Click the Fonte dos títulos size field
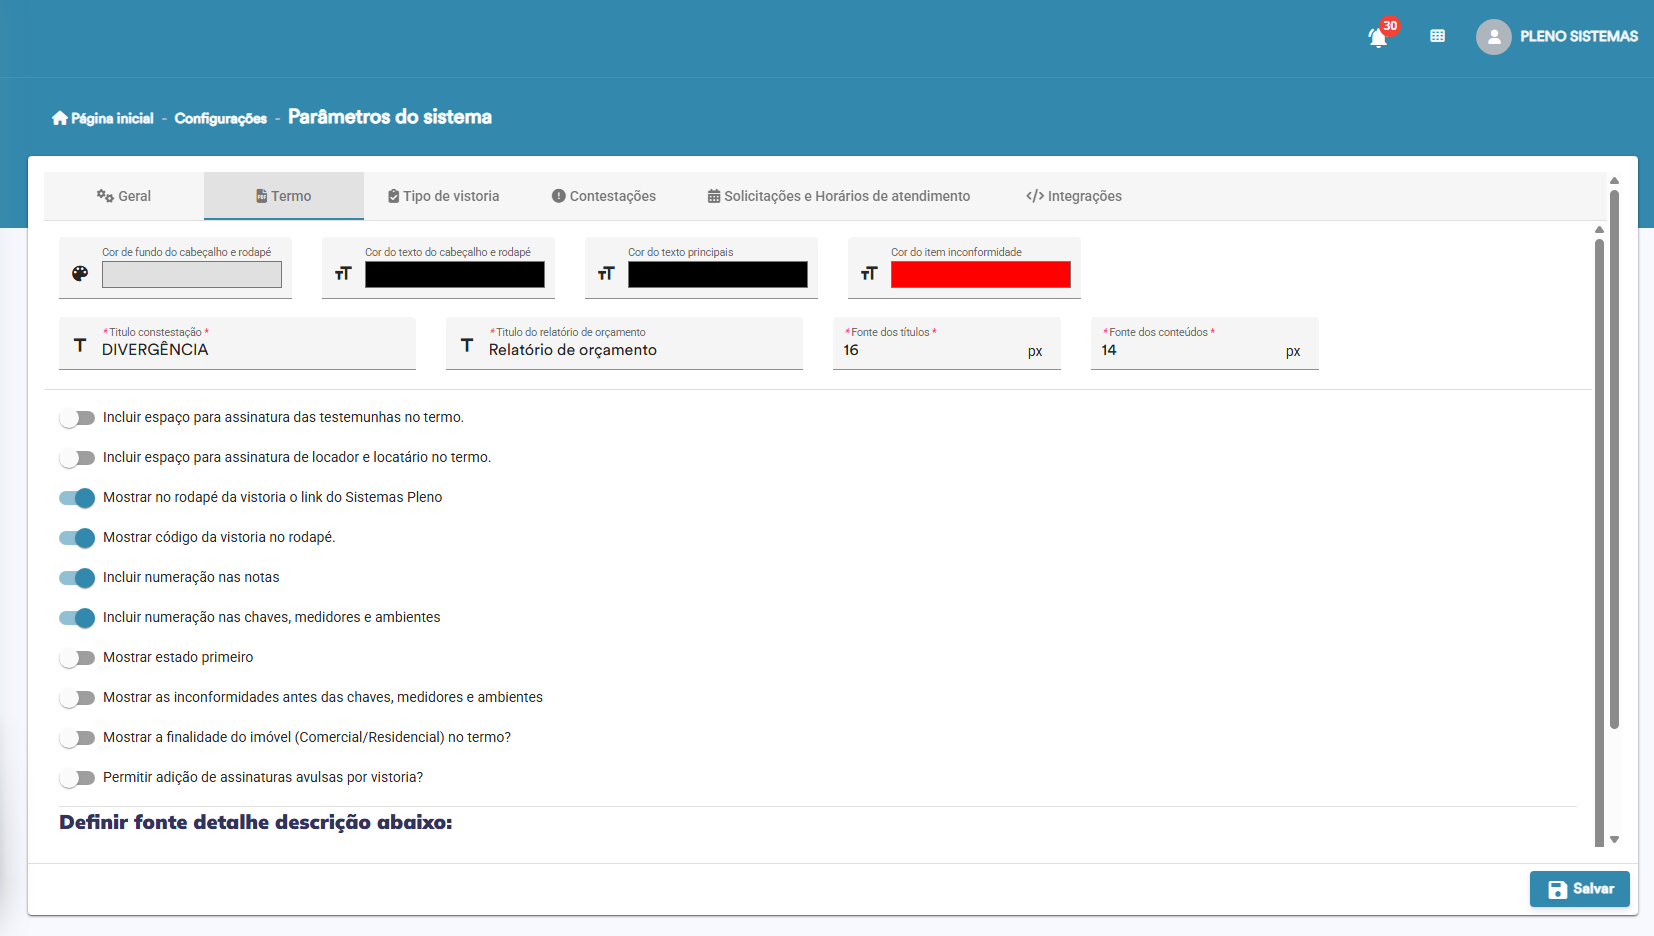Viewport: 1654px width, 936px height. click(x=930, y=351)
